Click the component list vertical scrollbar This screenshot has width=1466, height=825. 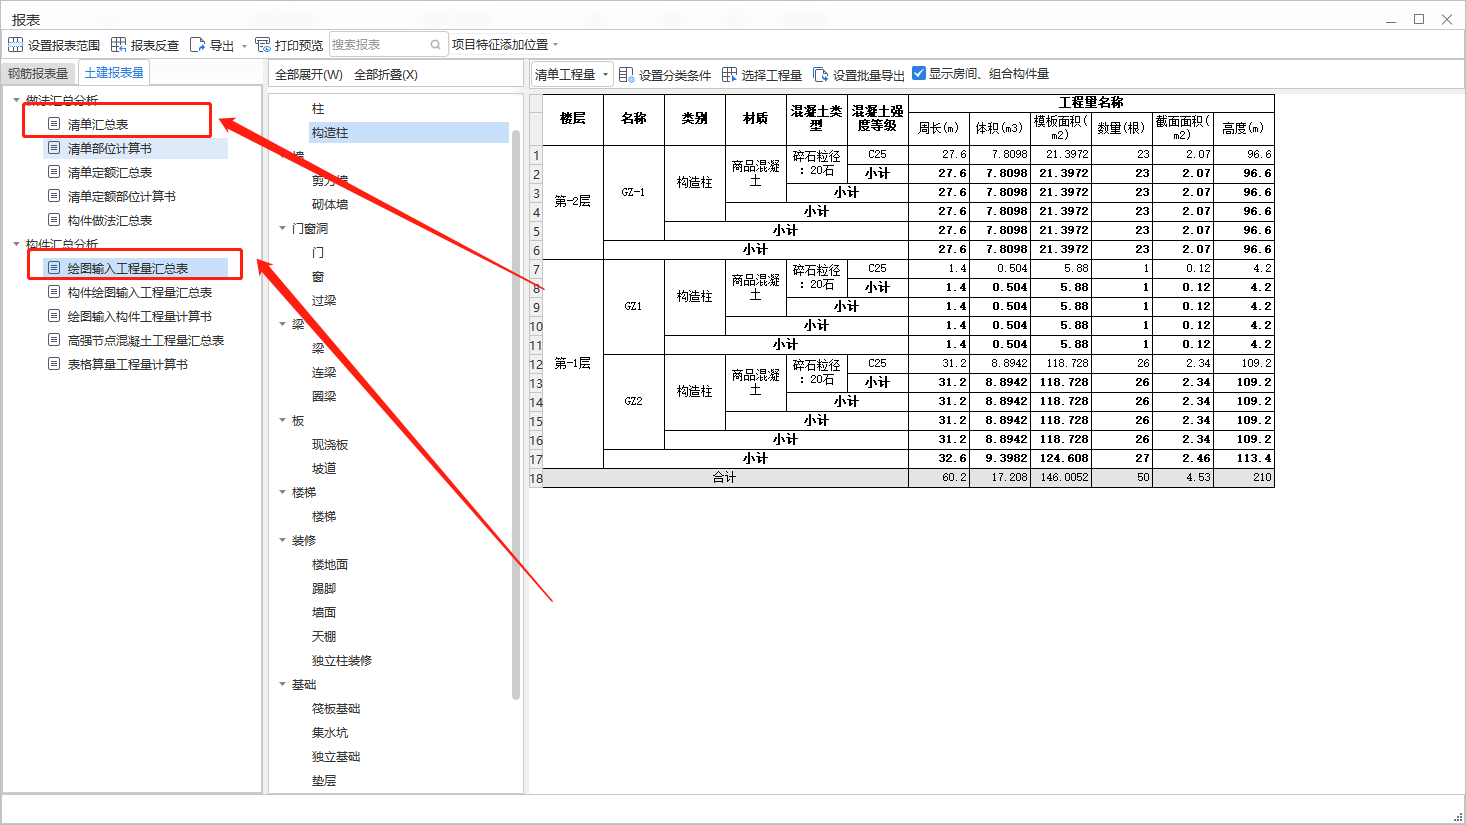tap(516, 414)
